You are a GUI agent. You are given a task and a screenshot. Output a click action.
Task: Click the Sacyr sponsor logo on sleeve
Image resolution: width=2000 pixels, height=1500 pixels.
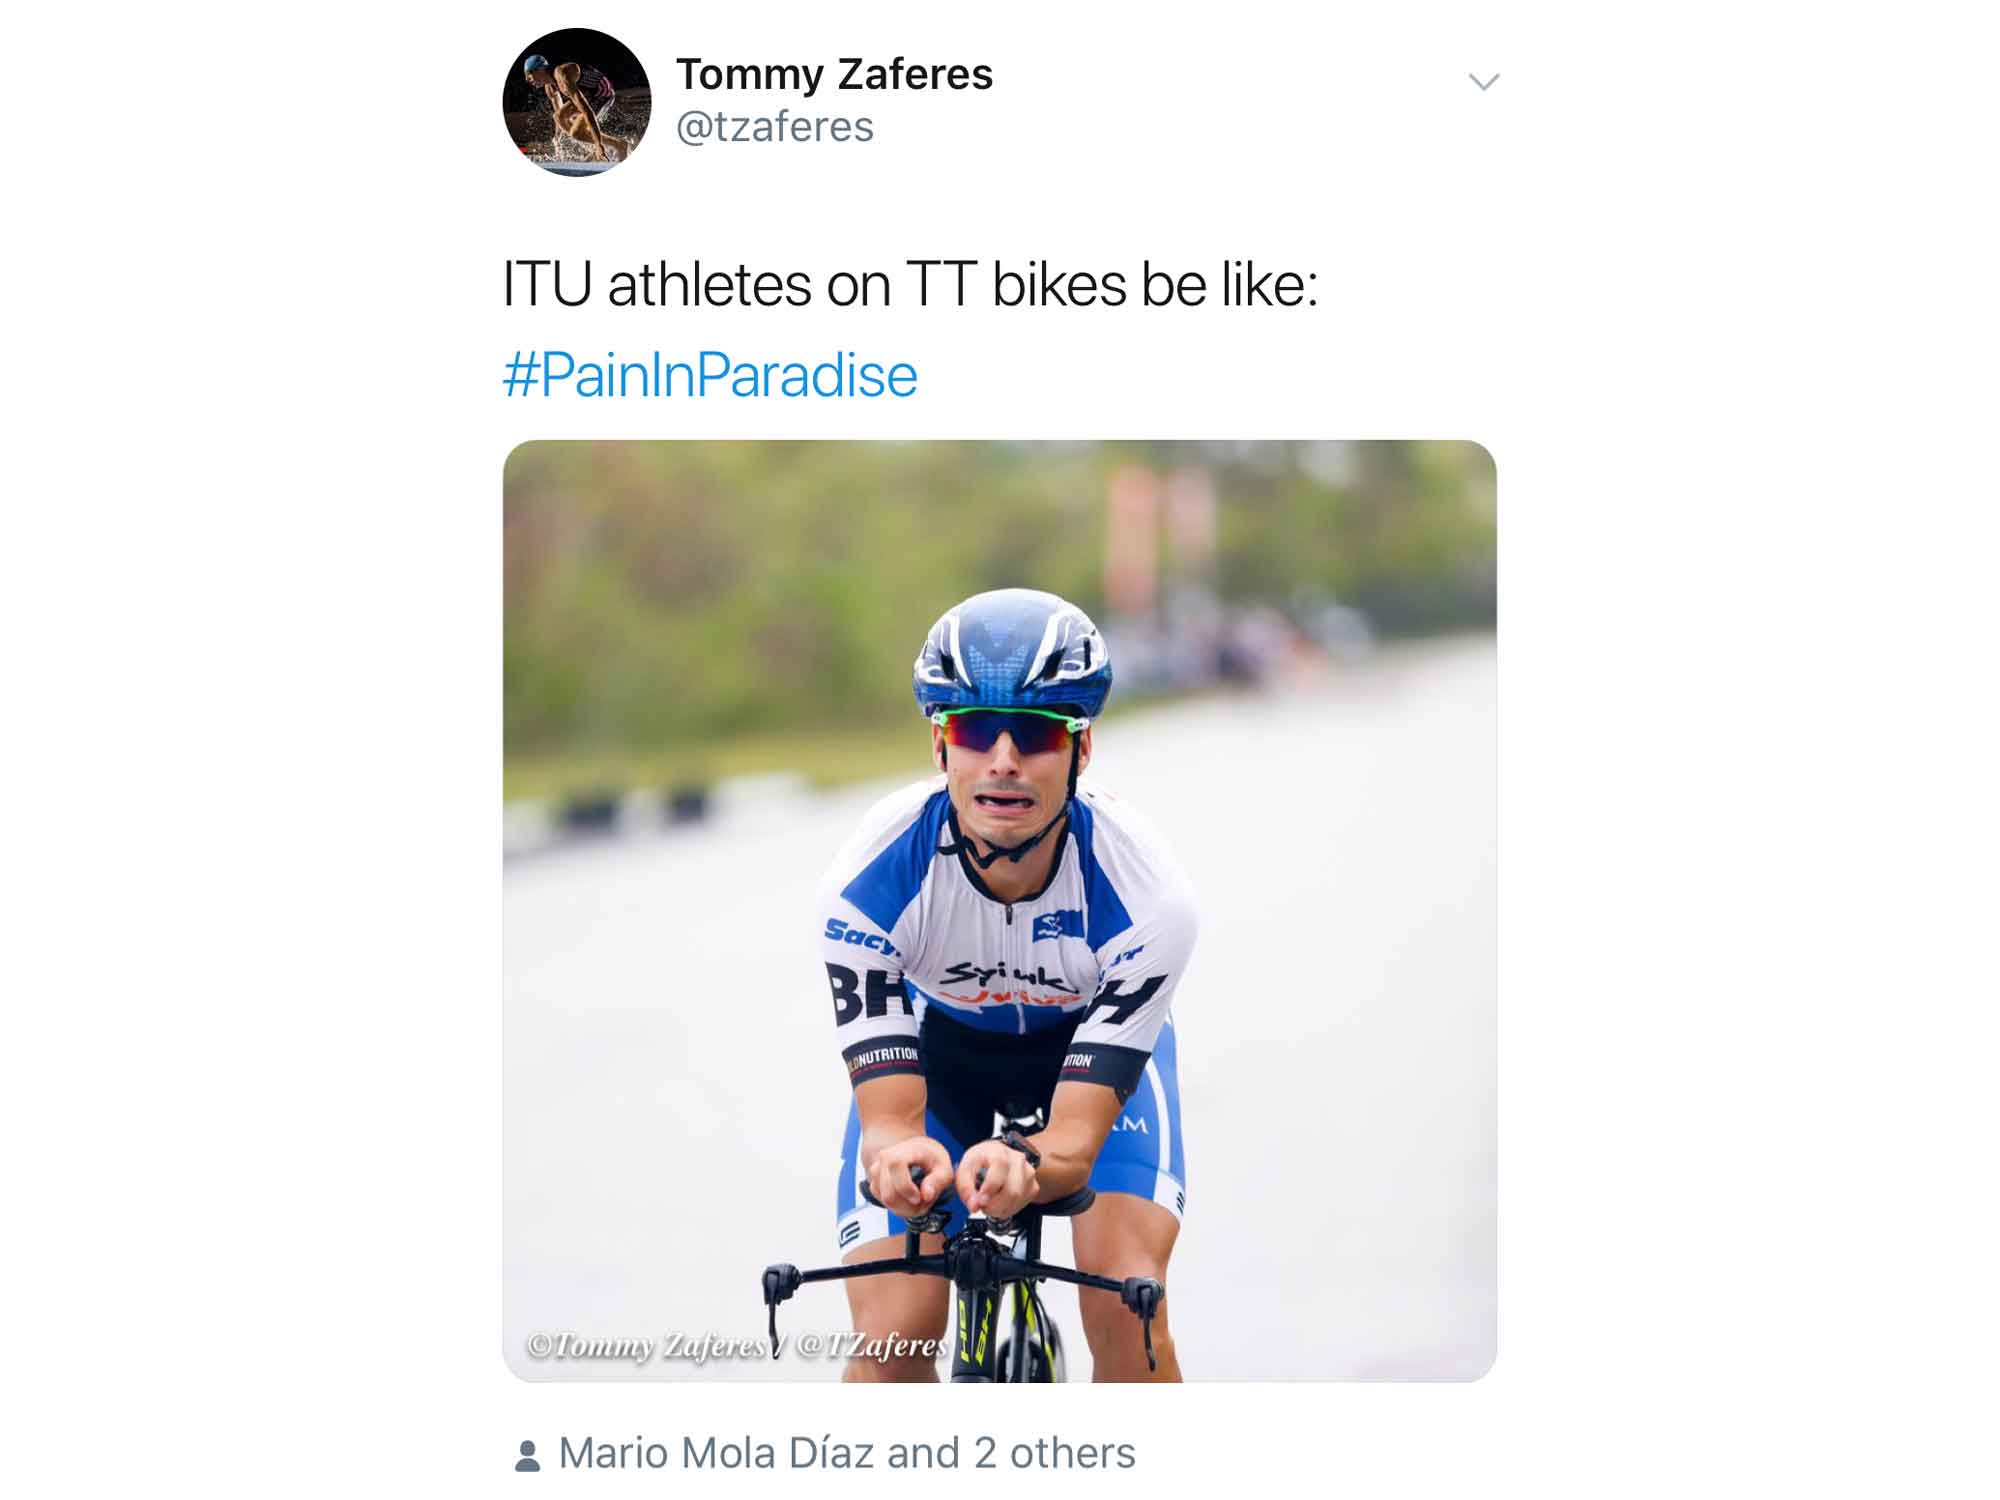862,936
